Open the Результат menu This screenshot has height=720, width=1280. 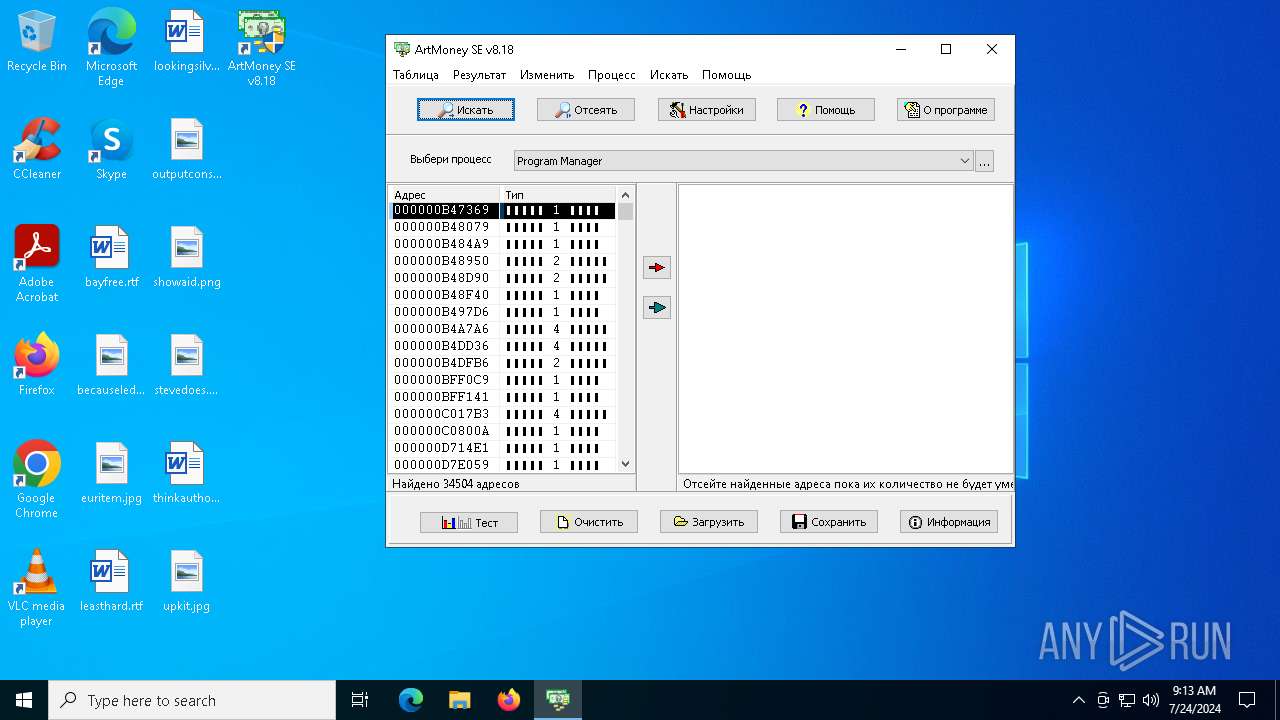pos(479,75)
